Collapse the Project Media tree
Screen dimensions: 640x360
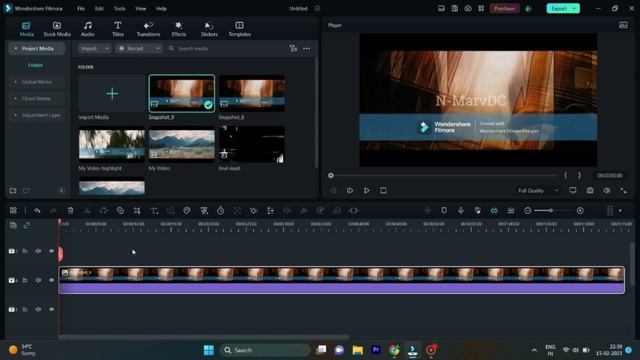click(16, 49)
